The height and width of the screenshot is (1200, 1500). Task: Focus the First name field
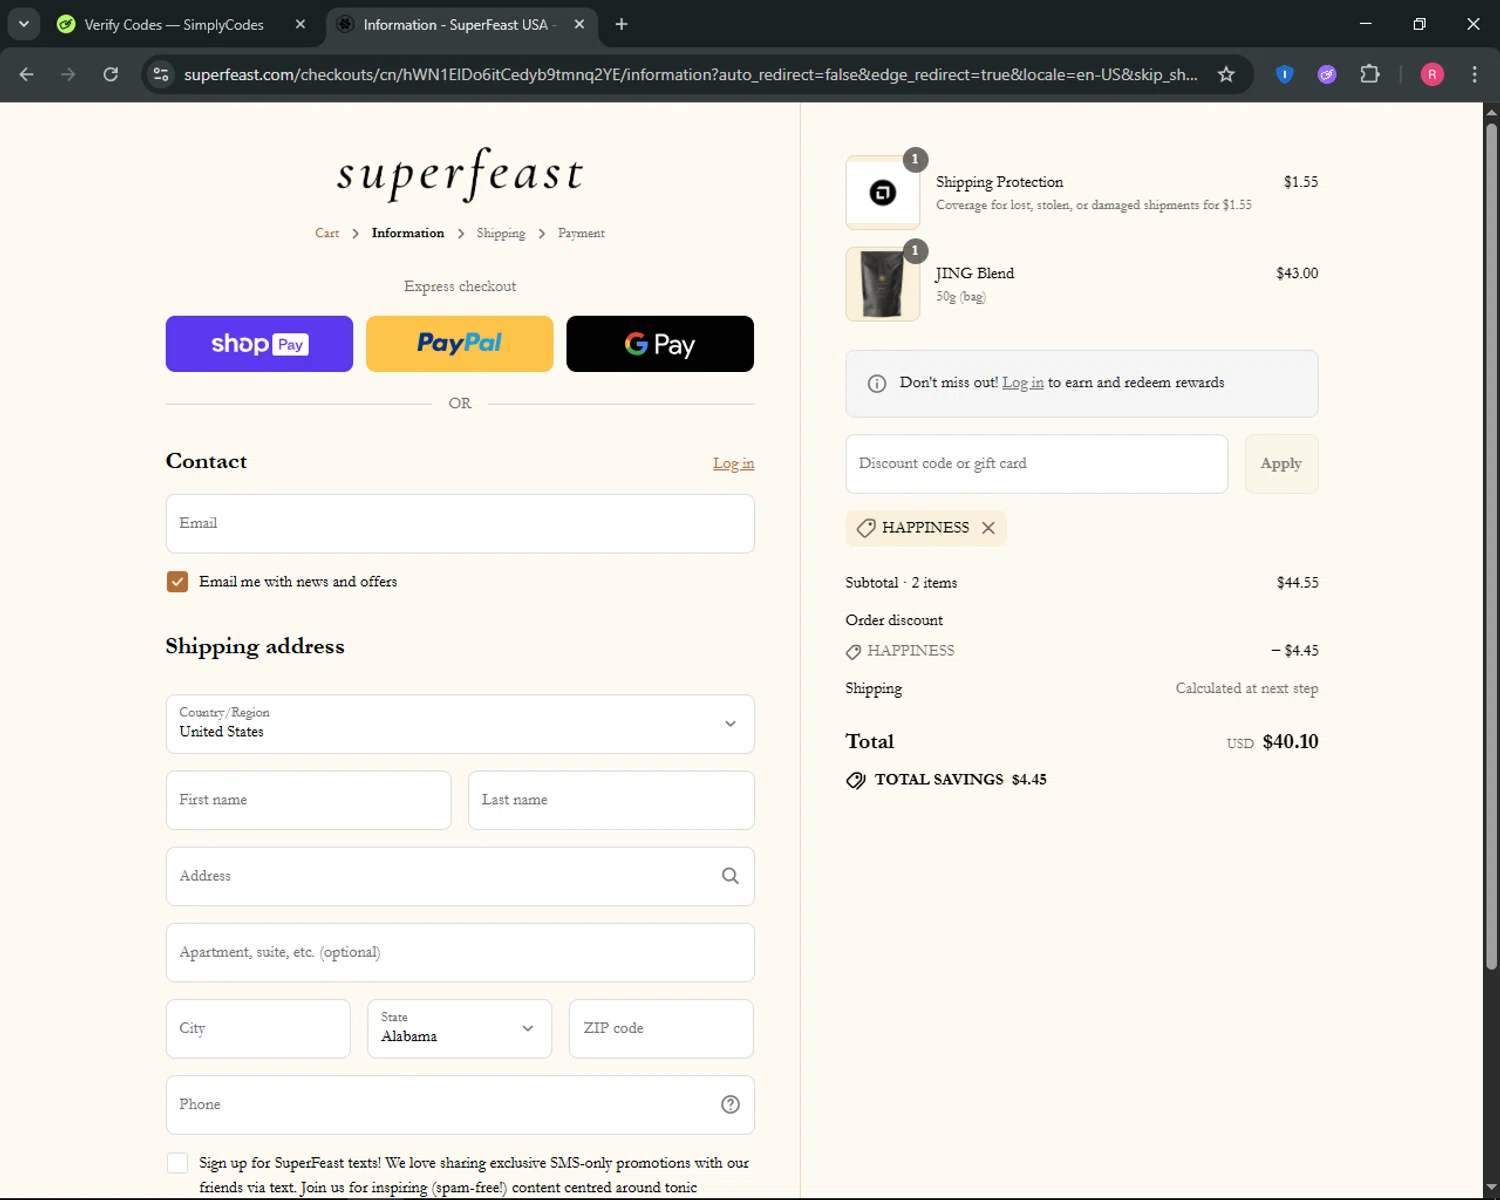308,800
